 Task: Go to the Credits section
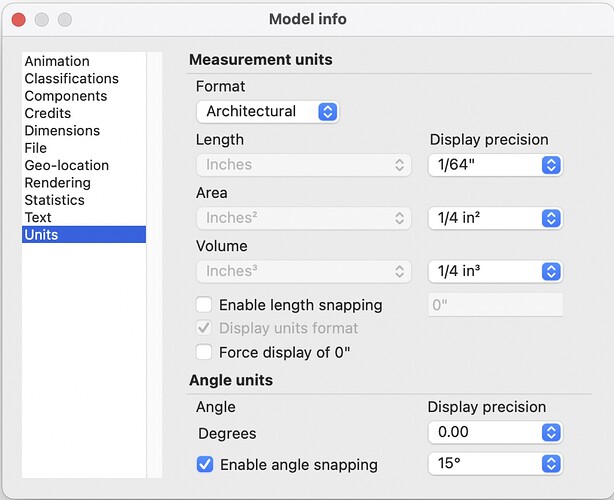pos(48,113)
